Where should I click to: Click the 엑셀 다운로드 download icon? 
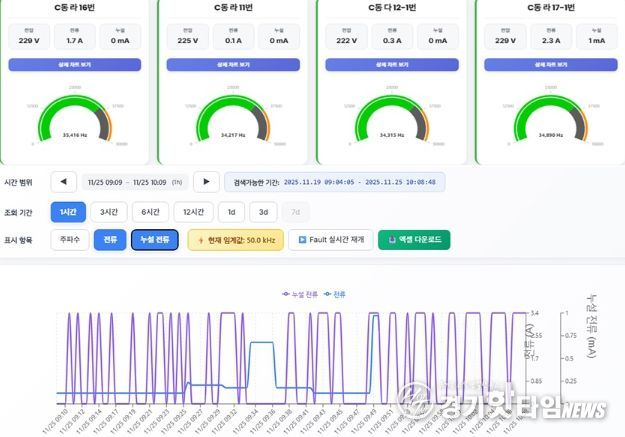click(391, 240)
